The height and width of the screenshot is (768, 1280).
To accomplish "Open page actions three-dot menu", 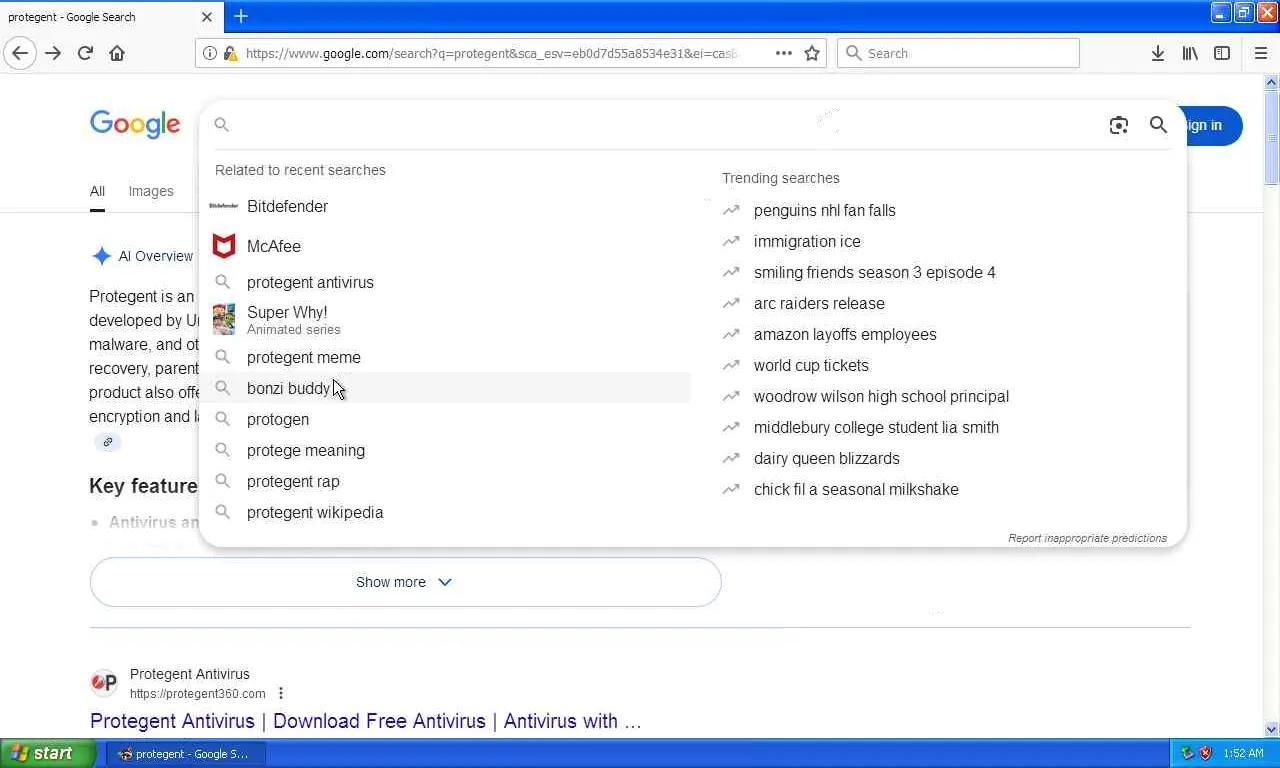I will [x=783, y=53].
